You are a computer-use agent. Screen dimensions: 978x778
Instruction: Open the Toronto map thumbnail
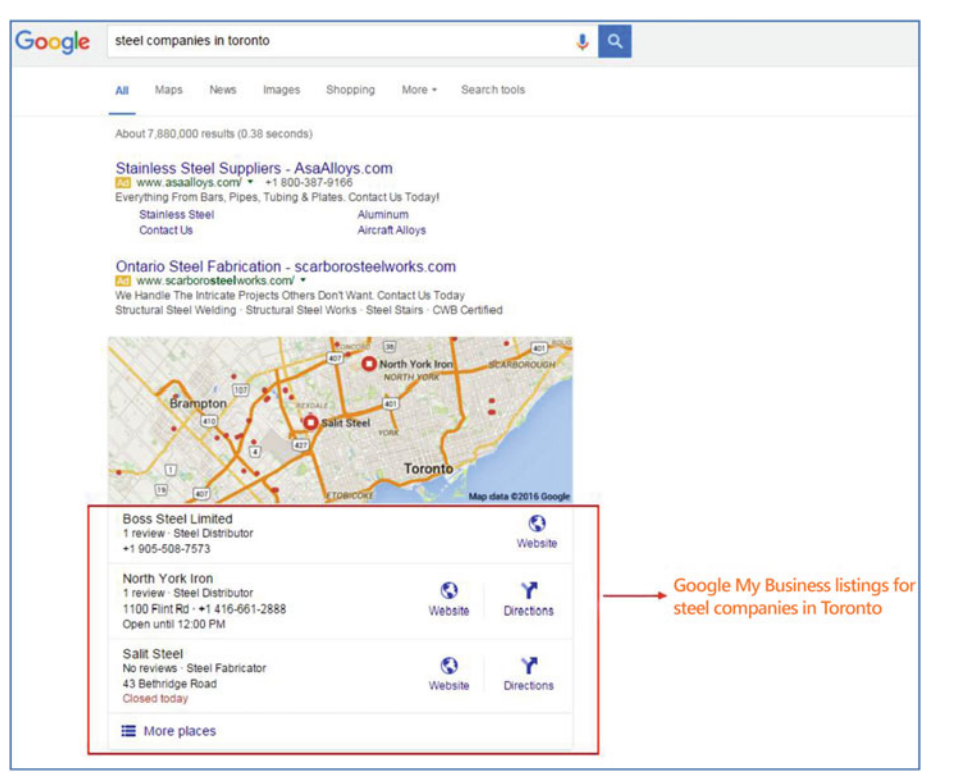(341, 420)
